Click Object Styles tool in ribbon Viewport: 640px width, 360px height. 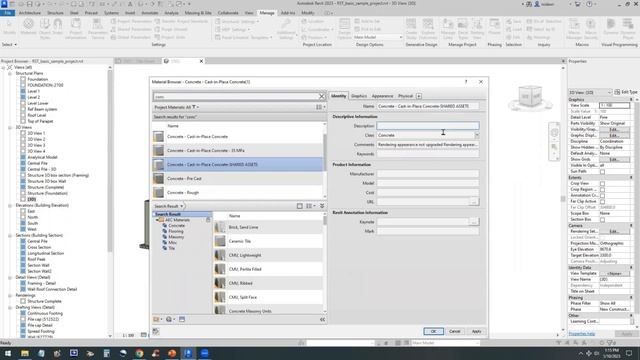point(45,29)
